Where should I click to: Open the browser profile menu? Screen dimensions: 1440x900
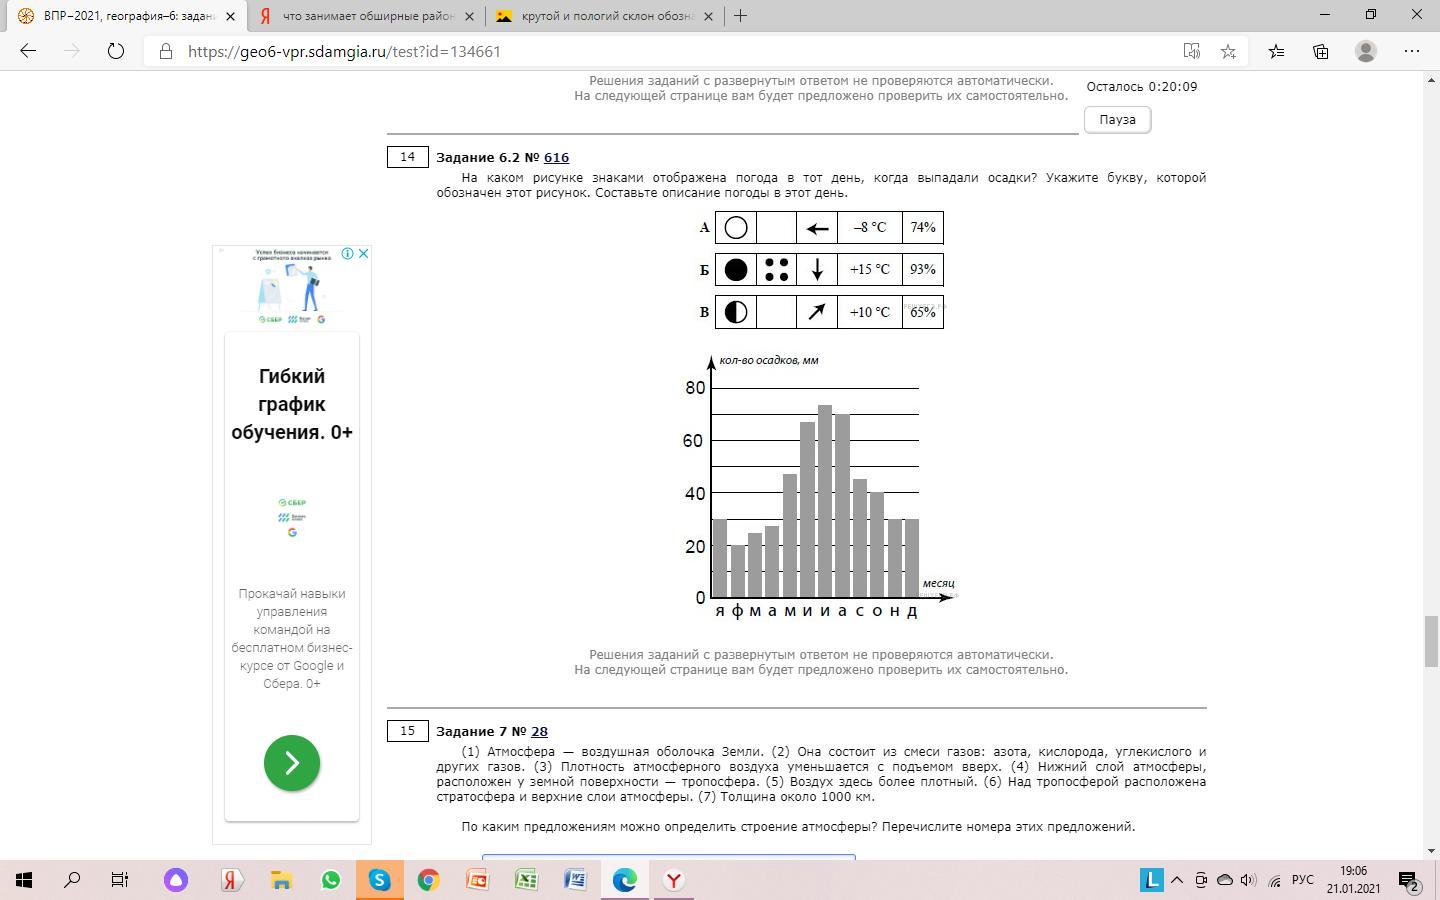pyautogui.click(x=1366, y=51)
